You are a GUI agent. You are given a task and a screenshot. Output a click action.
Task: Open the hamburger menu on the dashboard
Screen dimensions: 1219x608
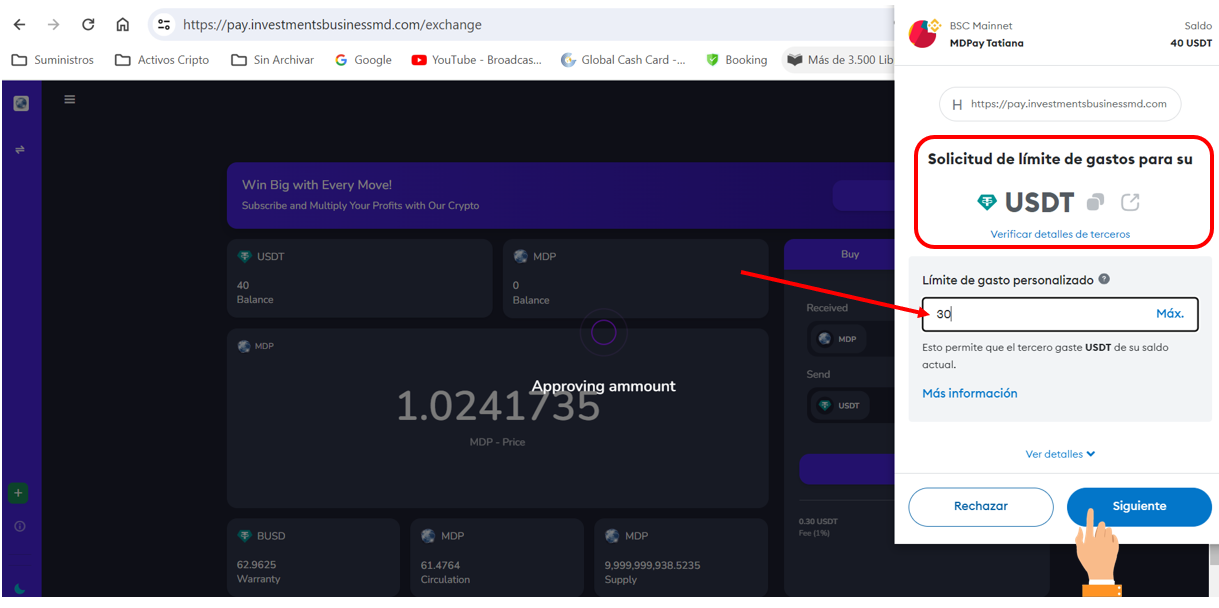point(69,99)
